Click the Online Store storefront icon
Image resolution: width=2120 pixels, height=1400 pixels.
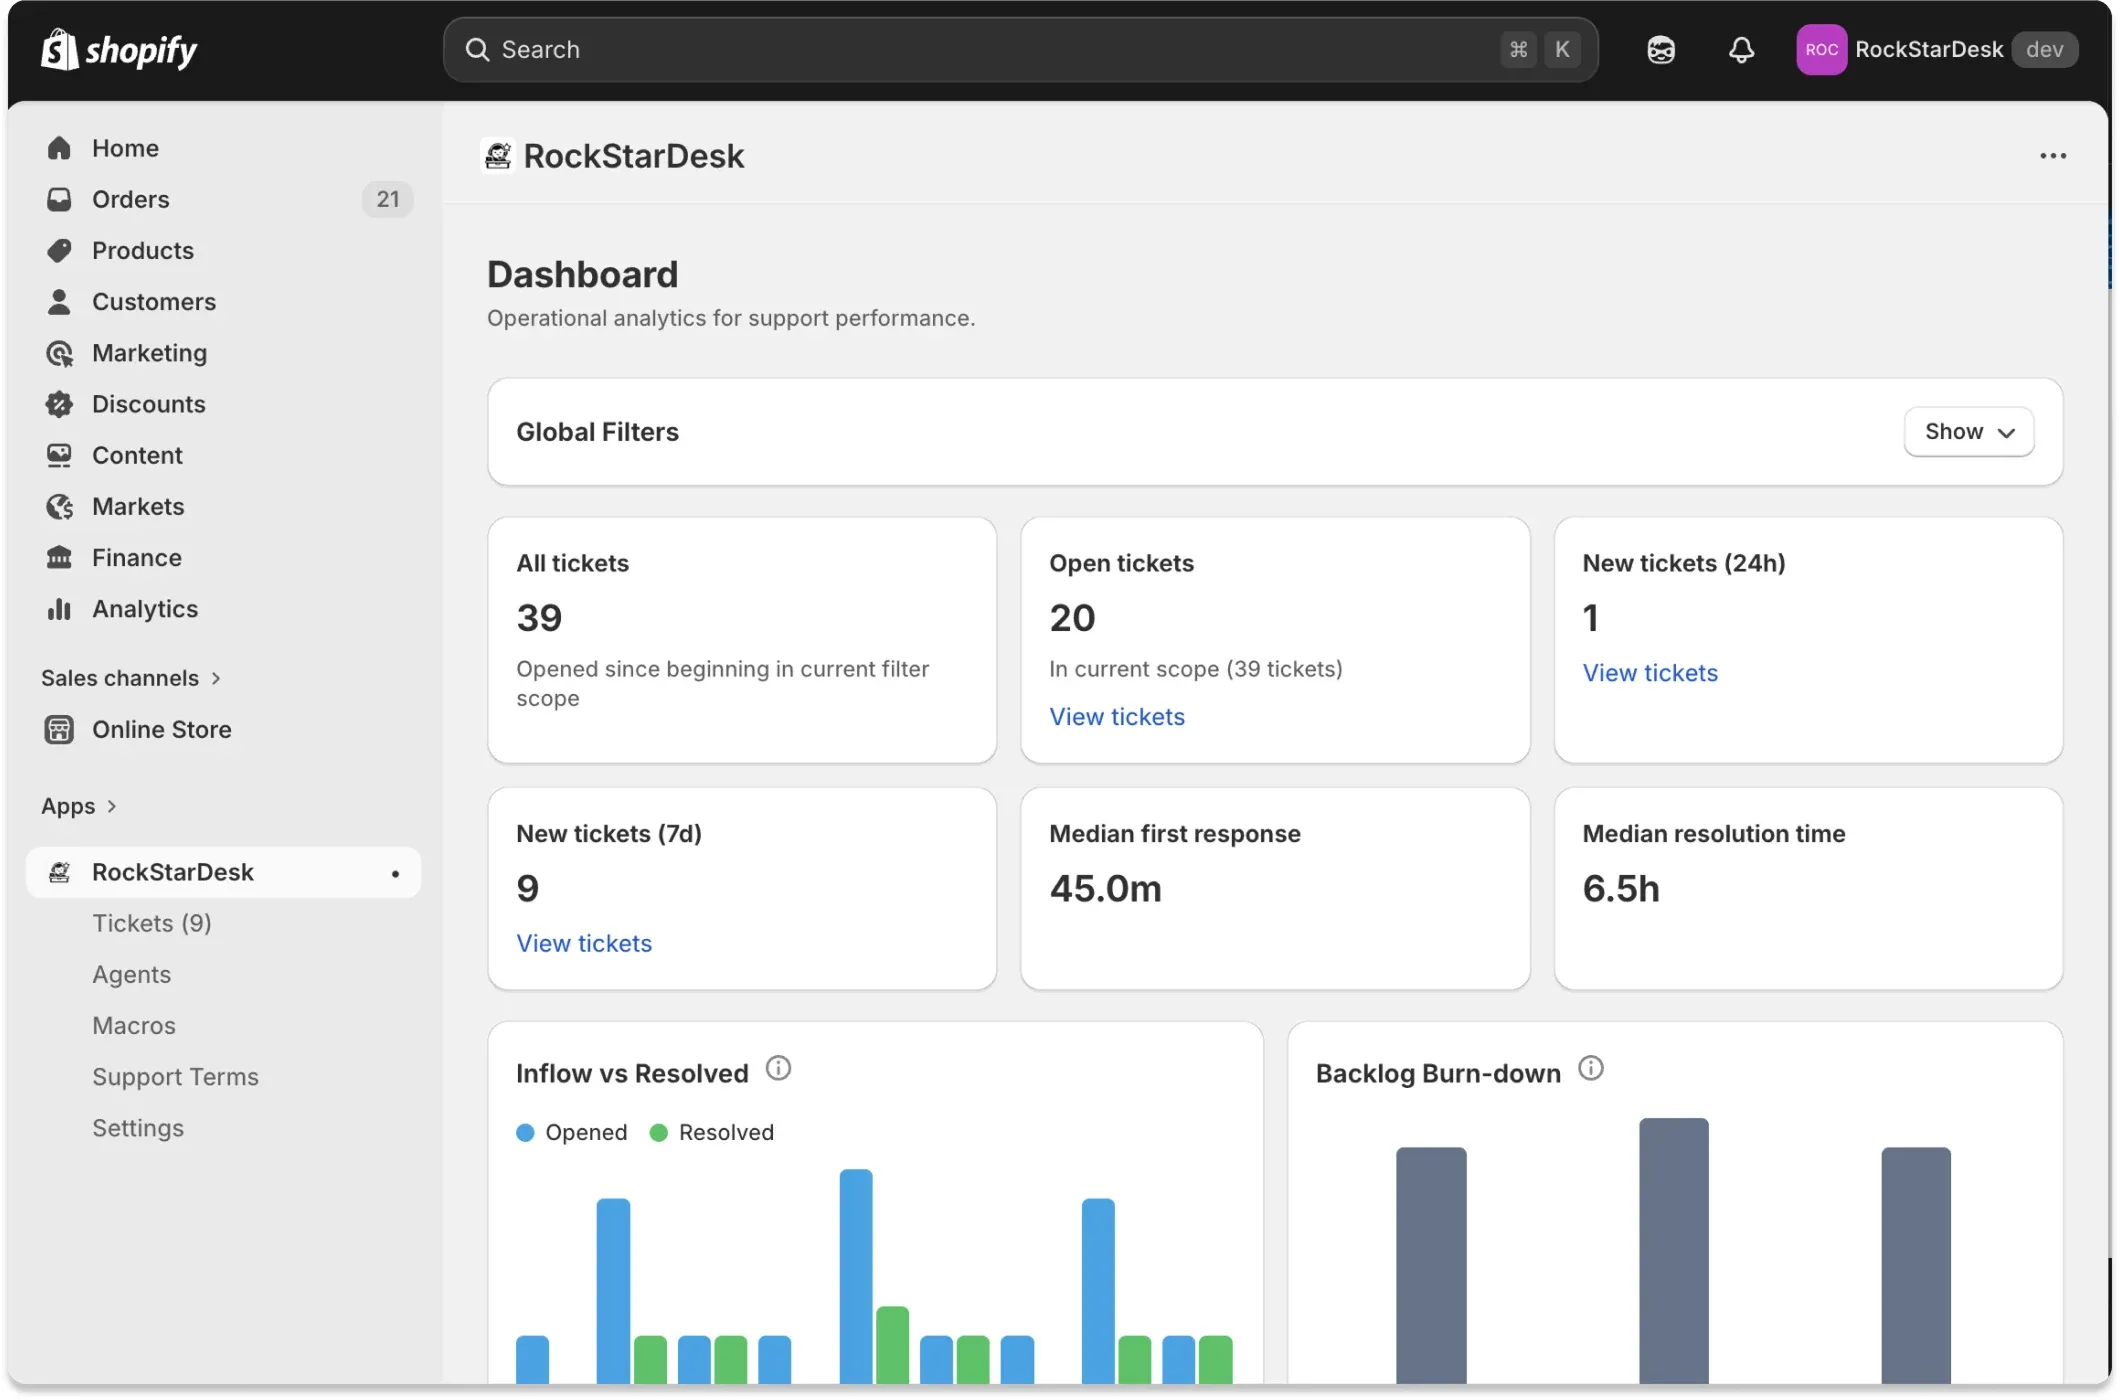point(59,729)
